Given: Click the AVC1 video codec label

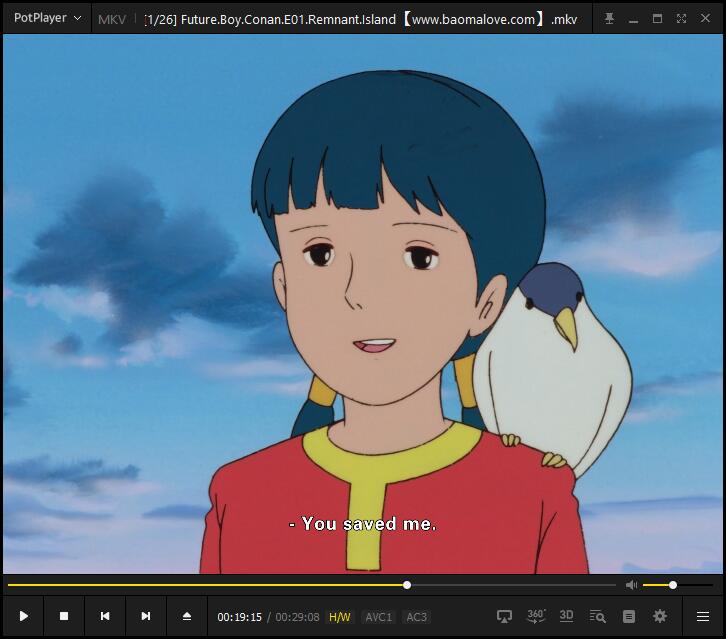Looking at the screenshot, I should [378, 617].
